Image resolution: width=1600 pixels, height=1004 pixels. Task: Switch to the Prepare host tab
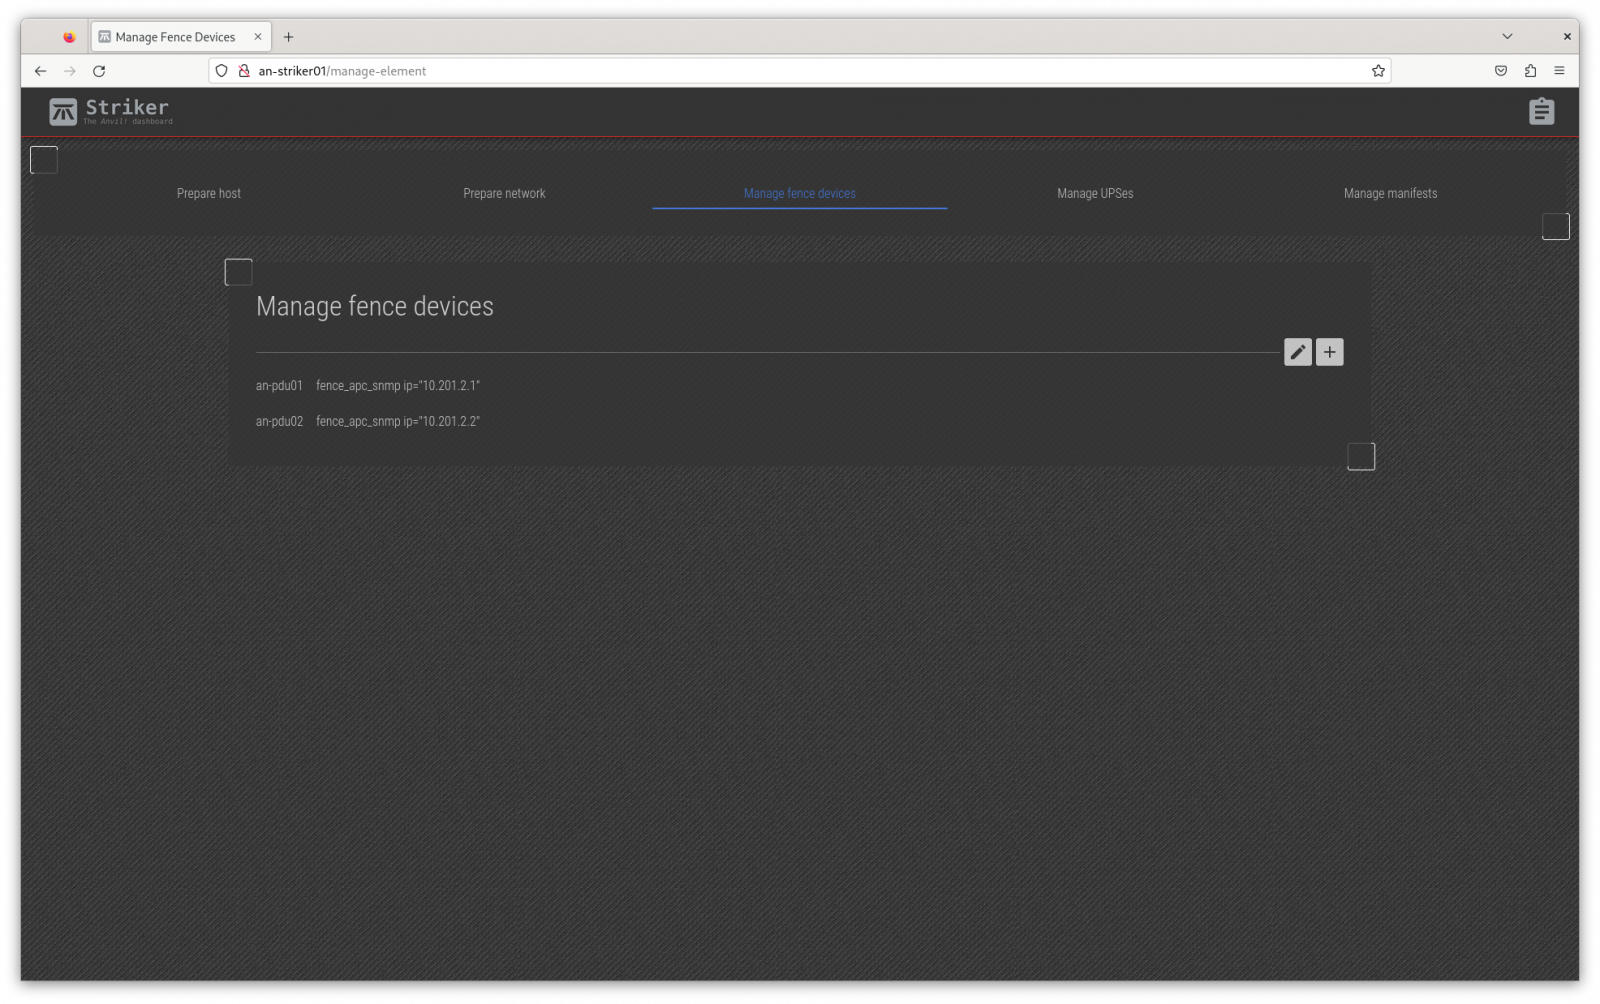[x=209, y=193]
